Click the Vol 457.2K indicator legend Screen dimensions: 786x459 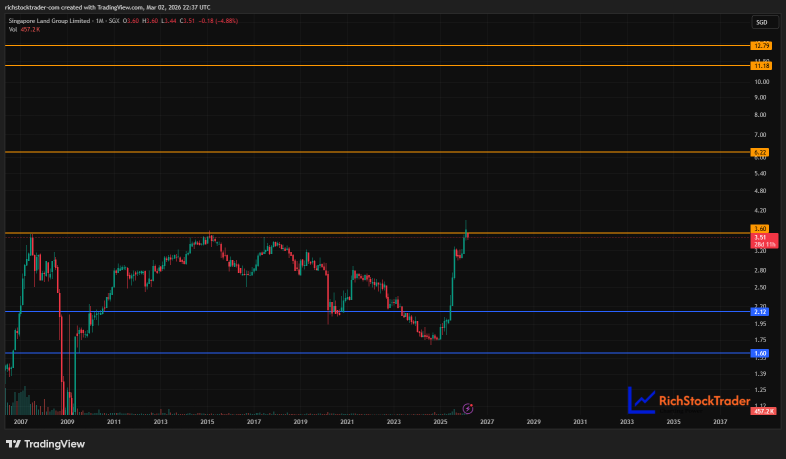24,30
